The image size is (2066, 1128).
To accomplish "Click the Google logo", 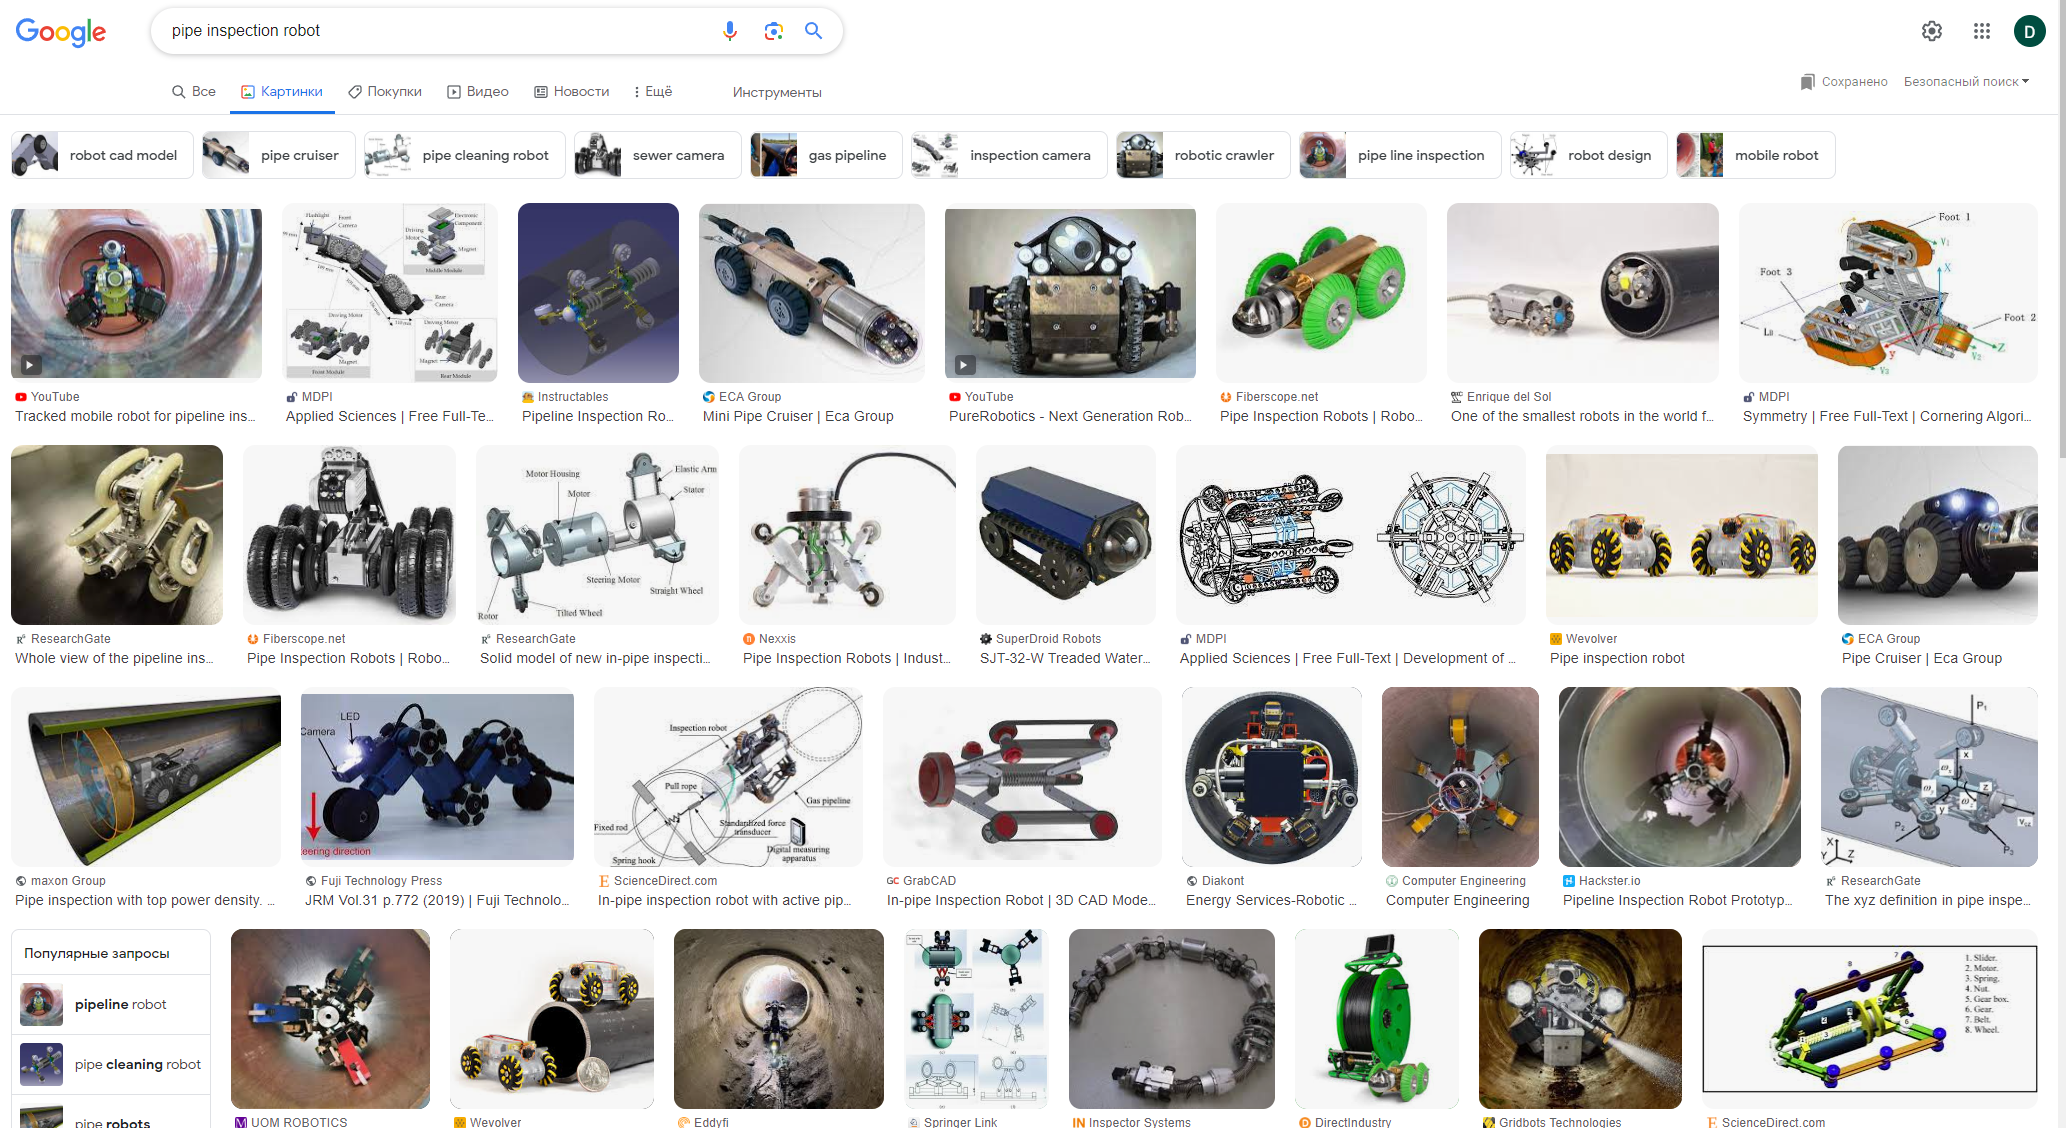I will [x=61, y=32].
